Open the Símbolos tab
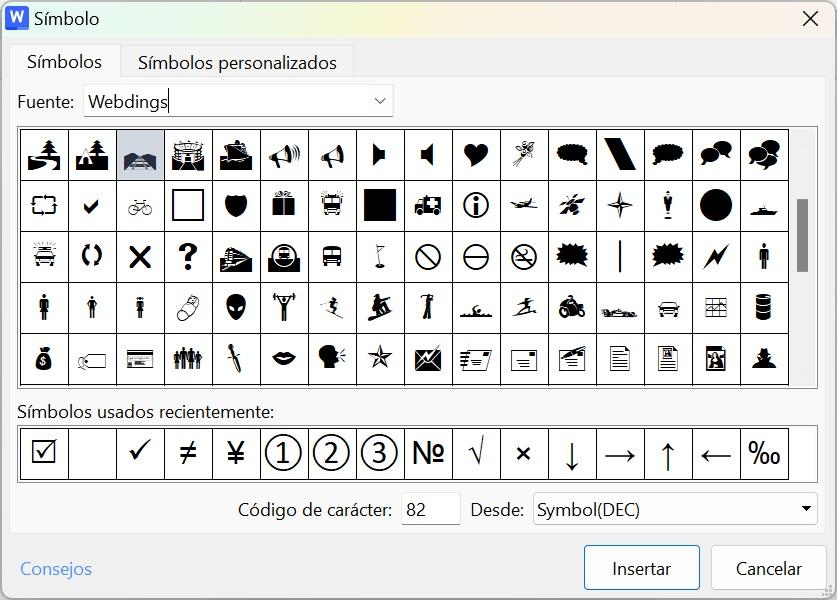This screenshot has height=600, width=837. pos(64,61)
